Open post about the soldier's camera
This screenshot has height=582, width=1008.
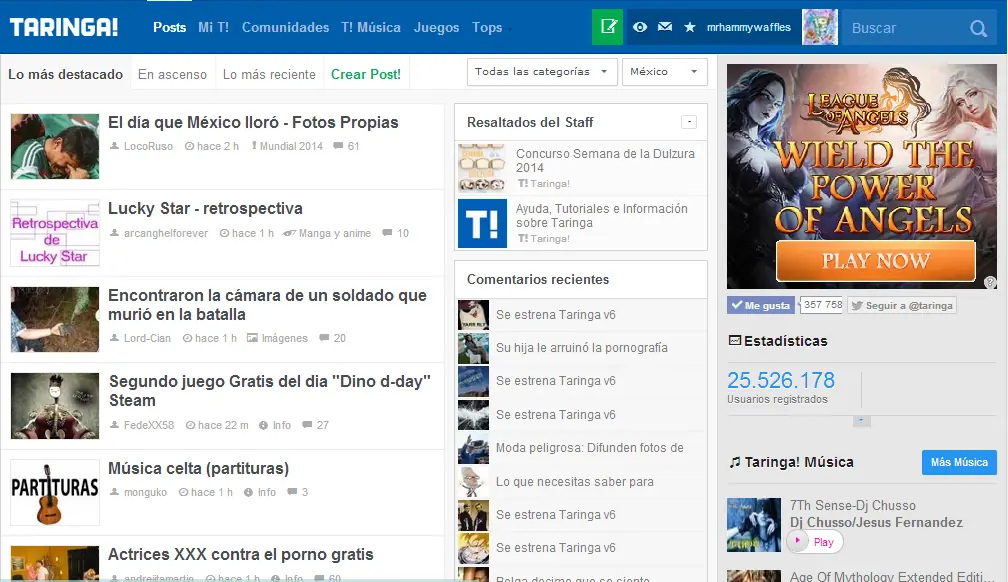click(x=267, y=305)
